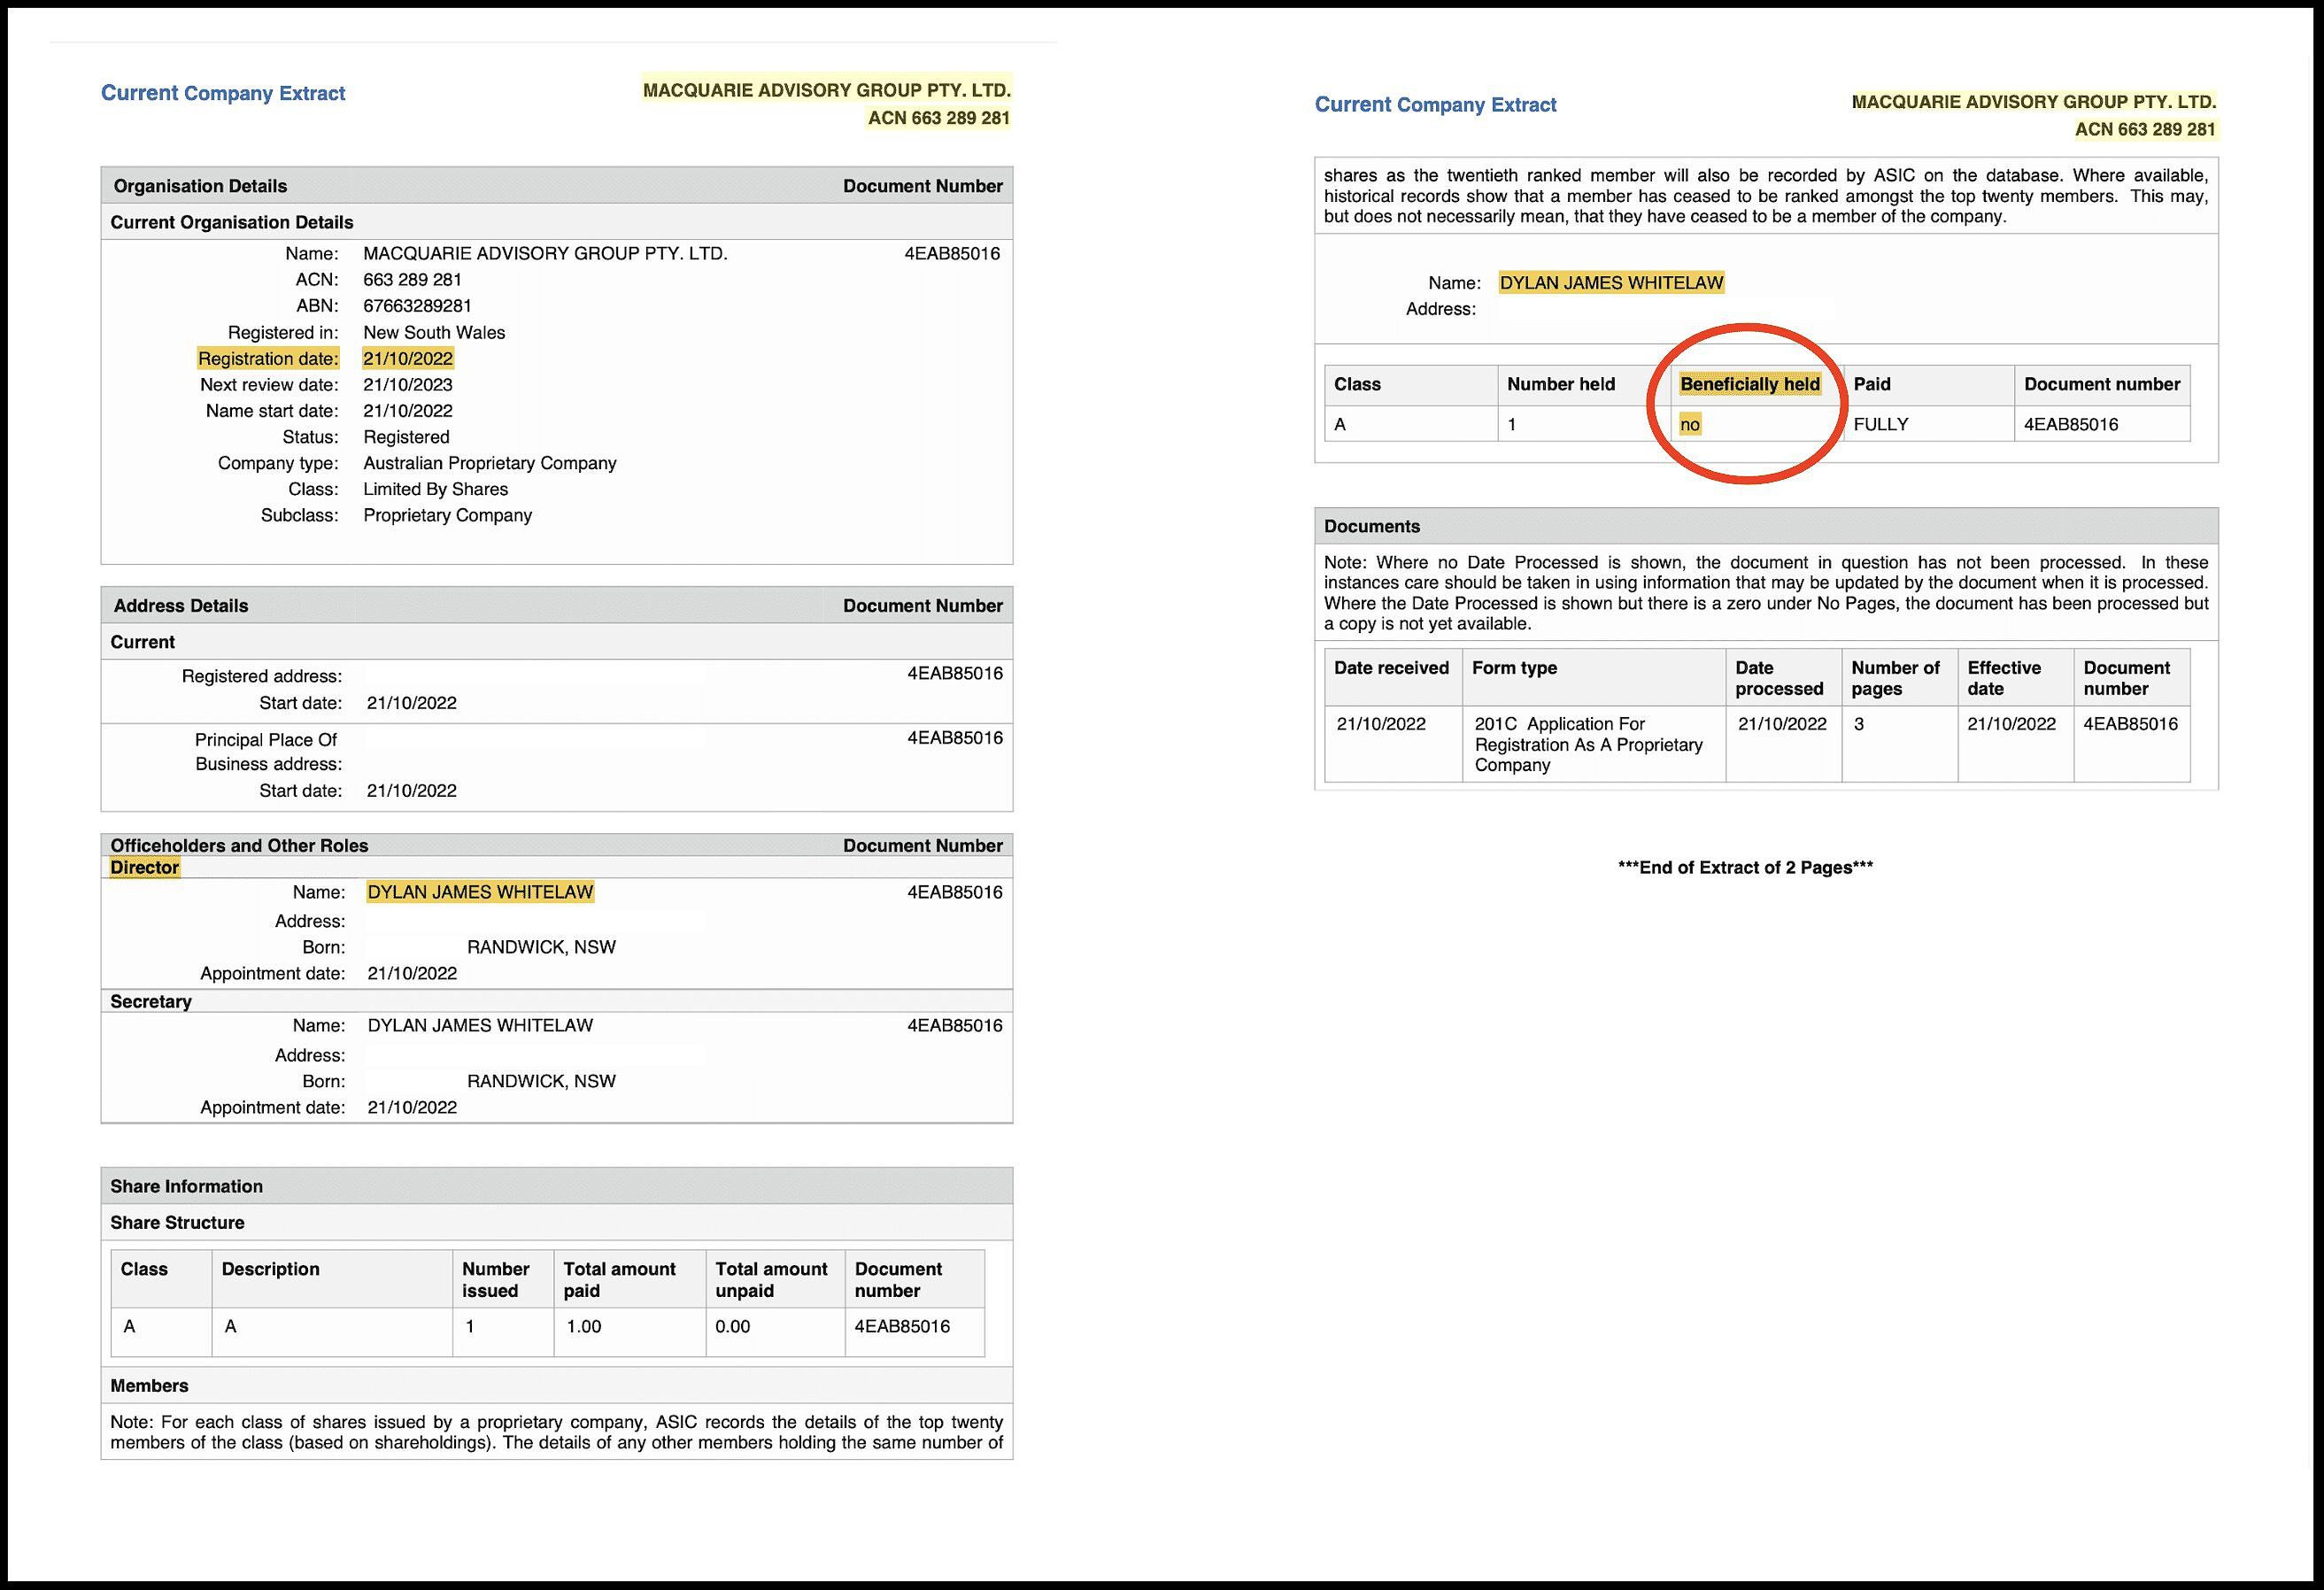Screen dimensions: 2324x1590
Task: Click 'Officeholders and Other Roles' header
Action: (239, 846)
